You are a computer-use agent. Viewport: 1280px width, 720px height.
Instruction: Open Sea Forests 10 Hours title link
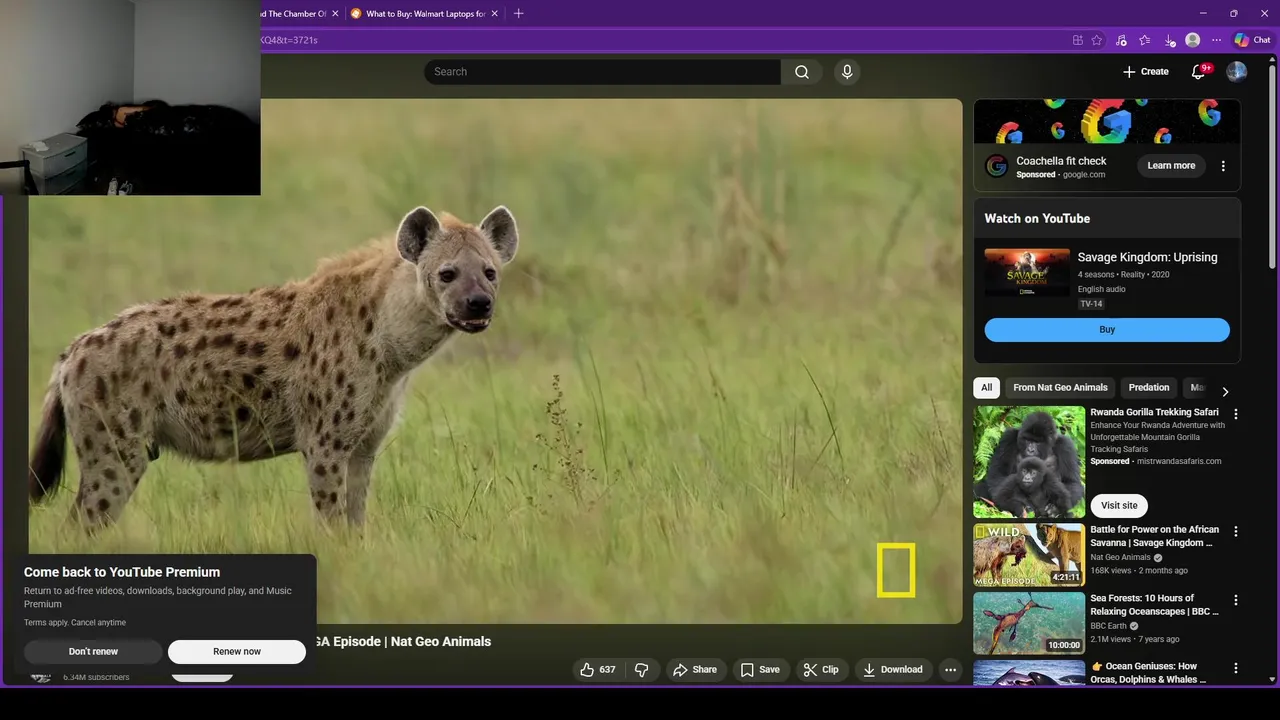tap(1154, 605)
